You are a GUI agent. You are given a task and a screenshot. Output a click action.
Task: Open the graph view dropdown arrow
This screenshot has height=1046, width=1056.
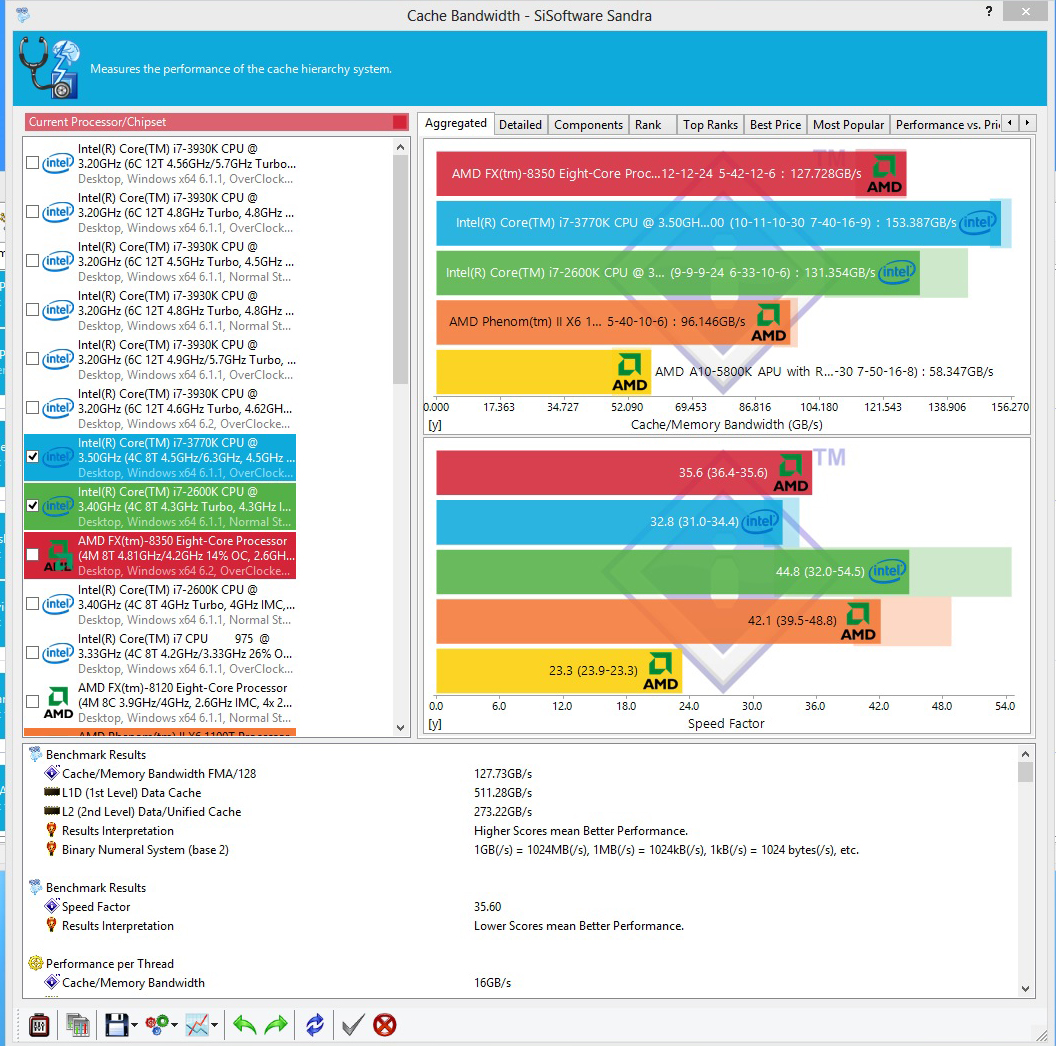(214, 1026)
